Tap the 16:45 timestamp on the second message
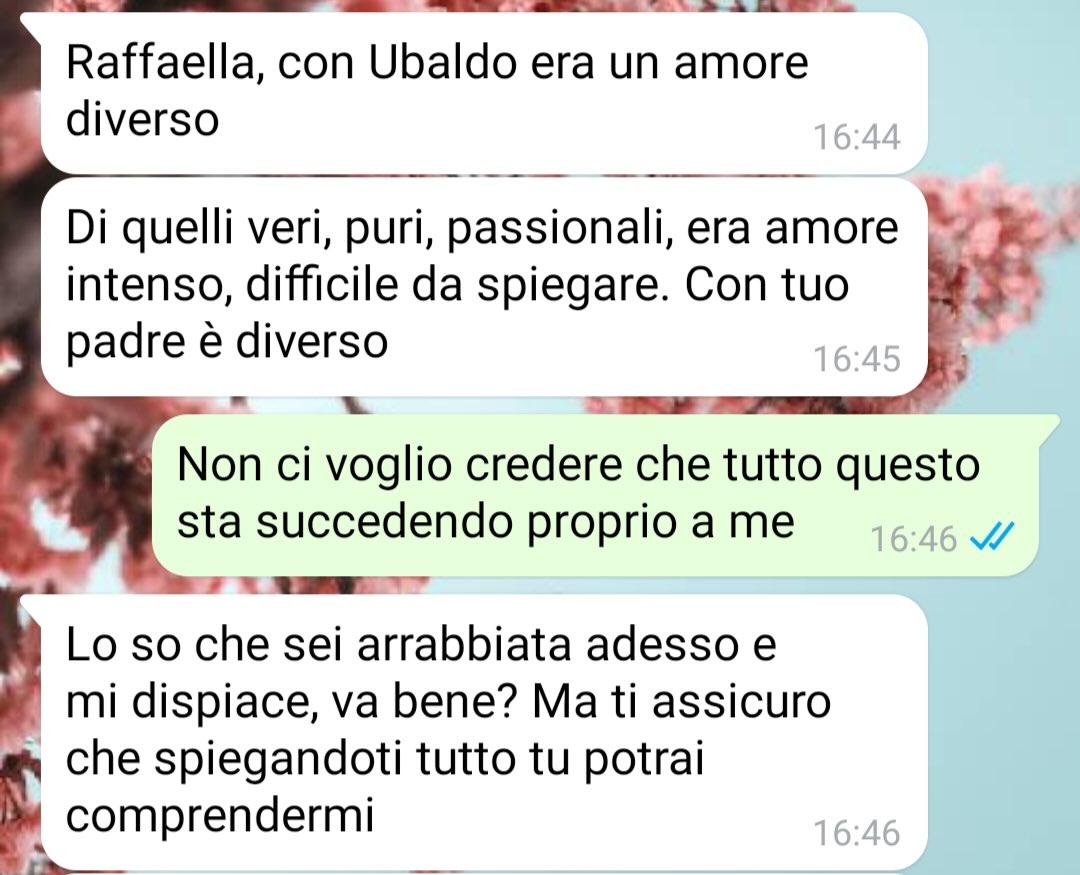This screenshot has height=875, width=1080. pos(857,358)
